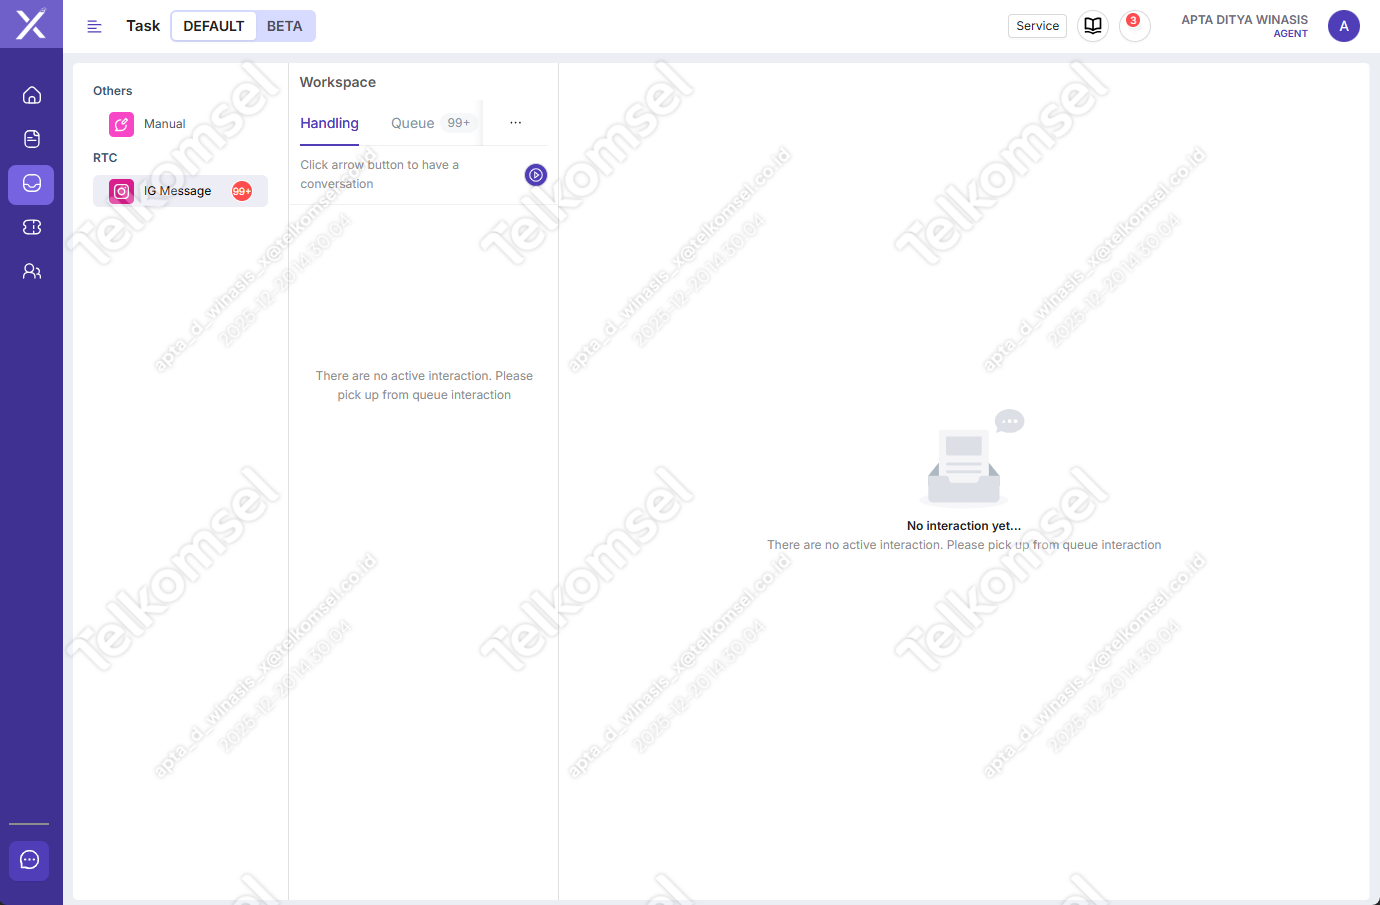Click the Instagram IG Message icon

(121, 191)
